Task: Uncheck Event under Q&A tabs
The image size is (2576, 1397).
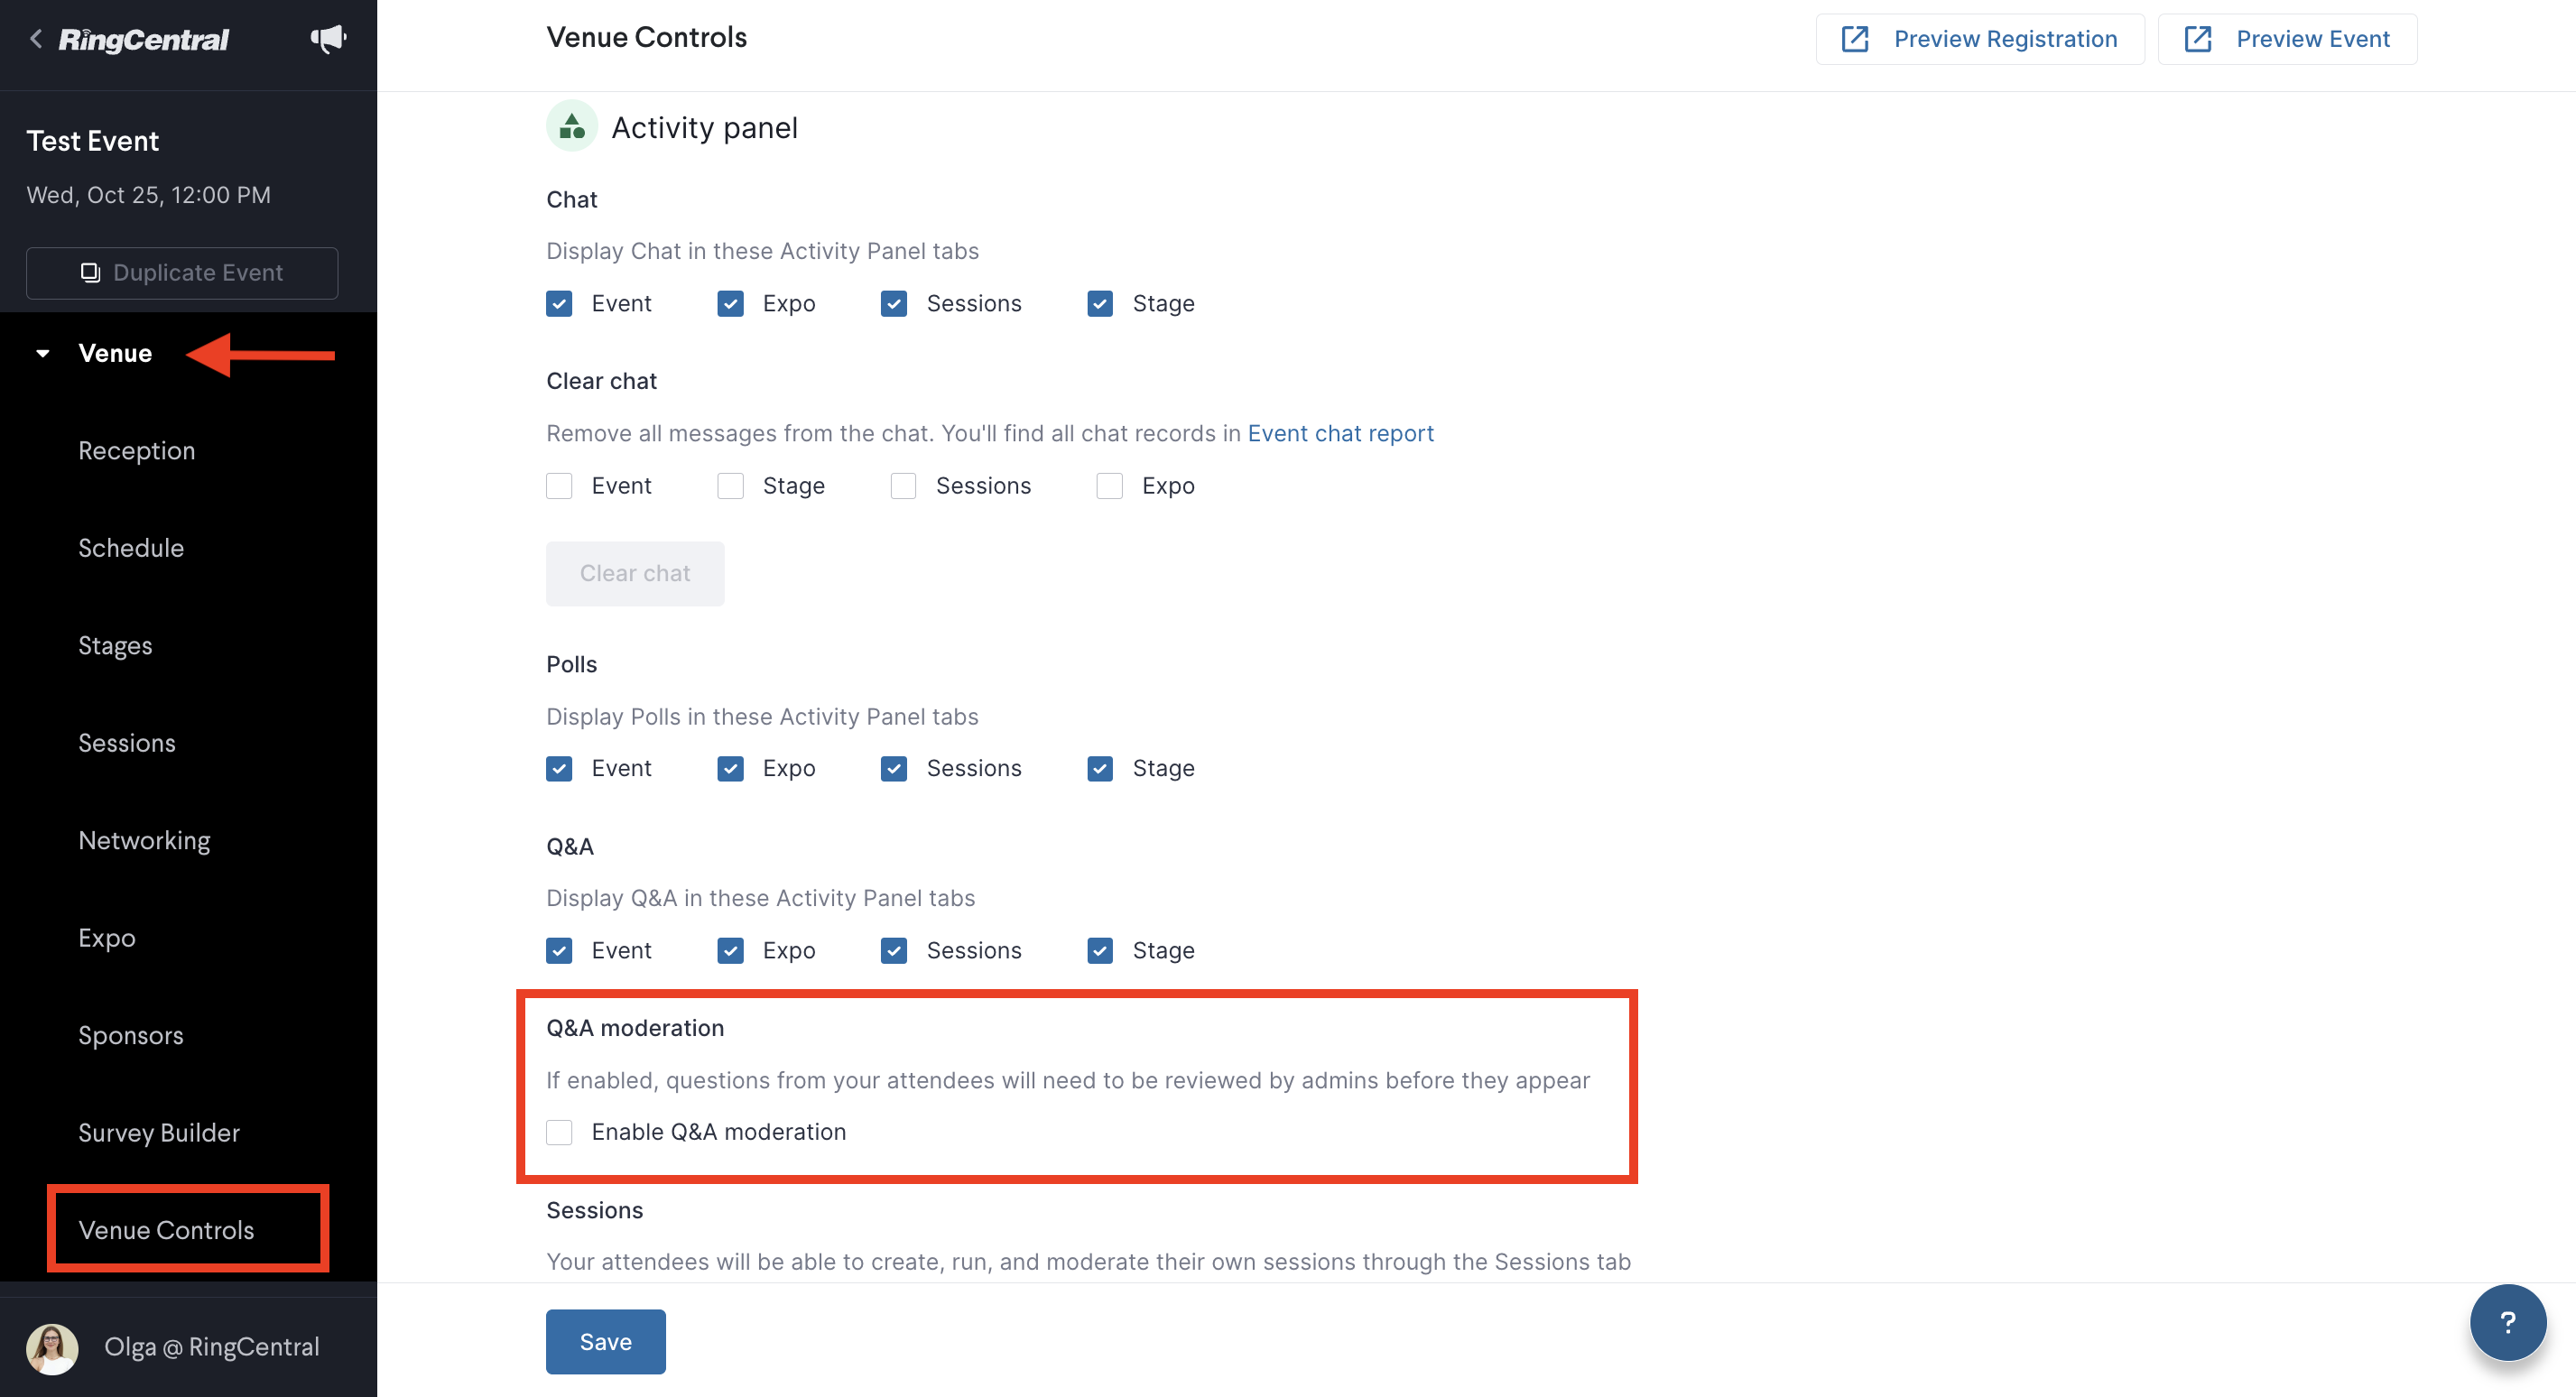Action: (559, 951)
